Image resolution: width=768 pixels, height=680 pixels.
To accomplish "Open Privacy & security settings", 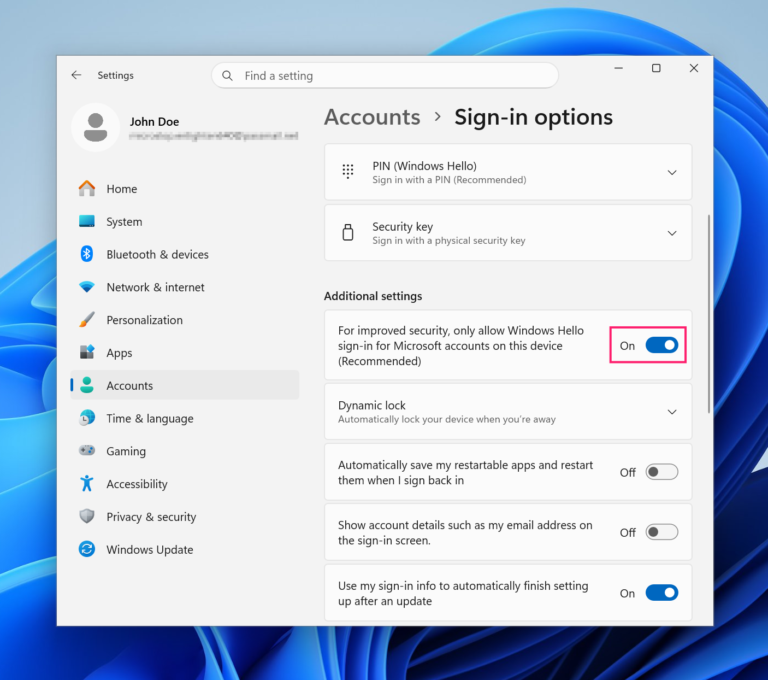I will 185,517.
